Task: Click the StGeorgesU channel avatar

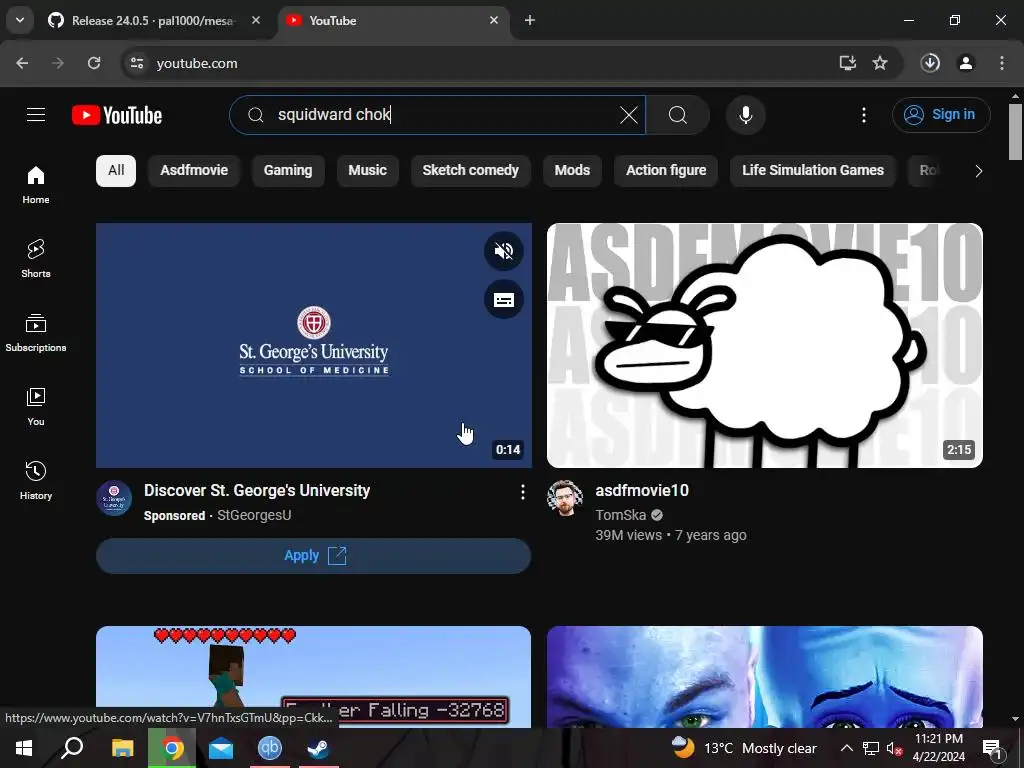Action: point(114,498)
